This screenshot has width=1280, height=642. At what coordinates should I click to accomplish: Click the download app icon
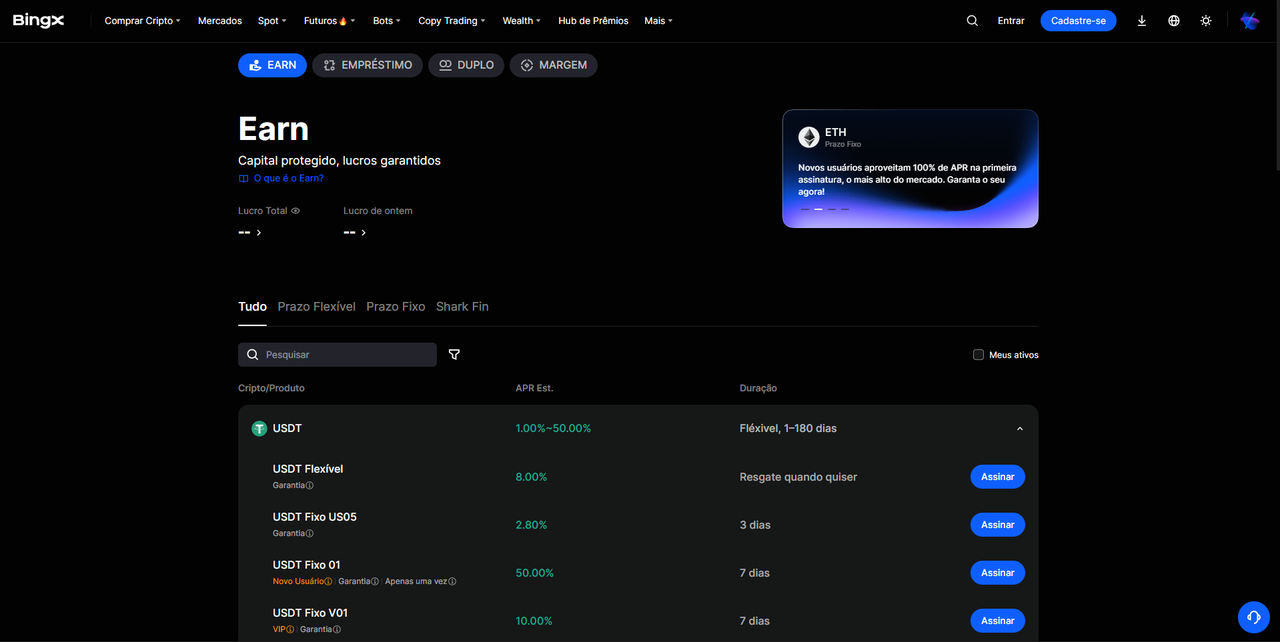1142,20
